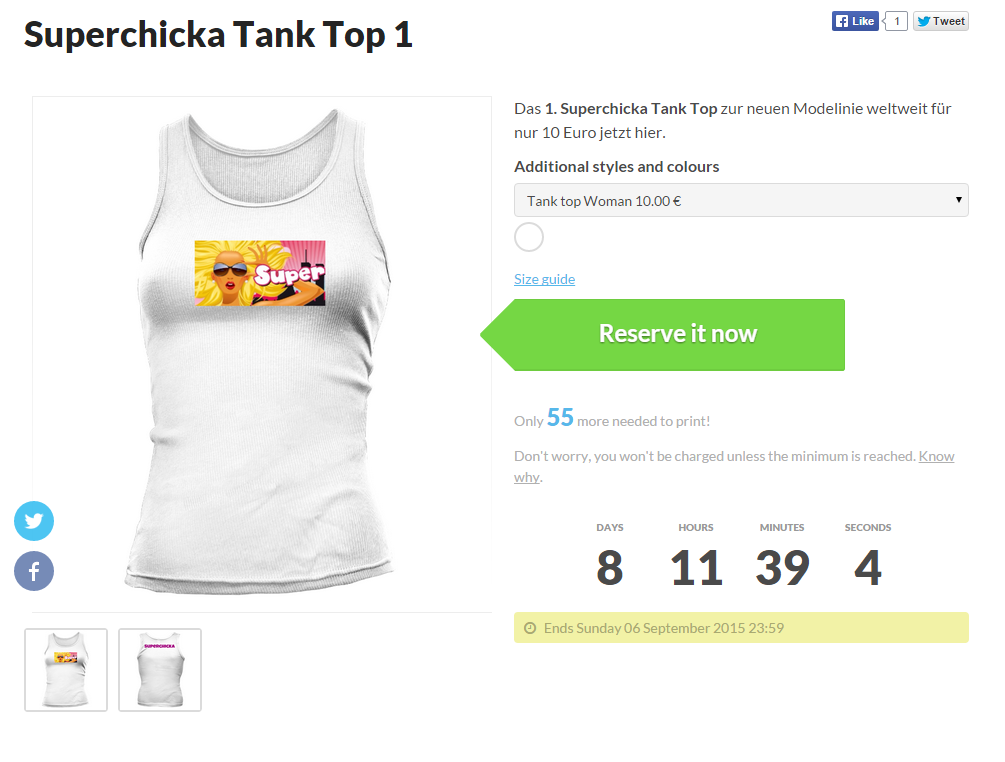Click the clock icon beside the end date

coord(530,629)
